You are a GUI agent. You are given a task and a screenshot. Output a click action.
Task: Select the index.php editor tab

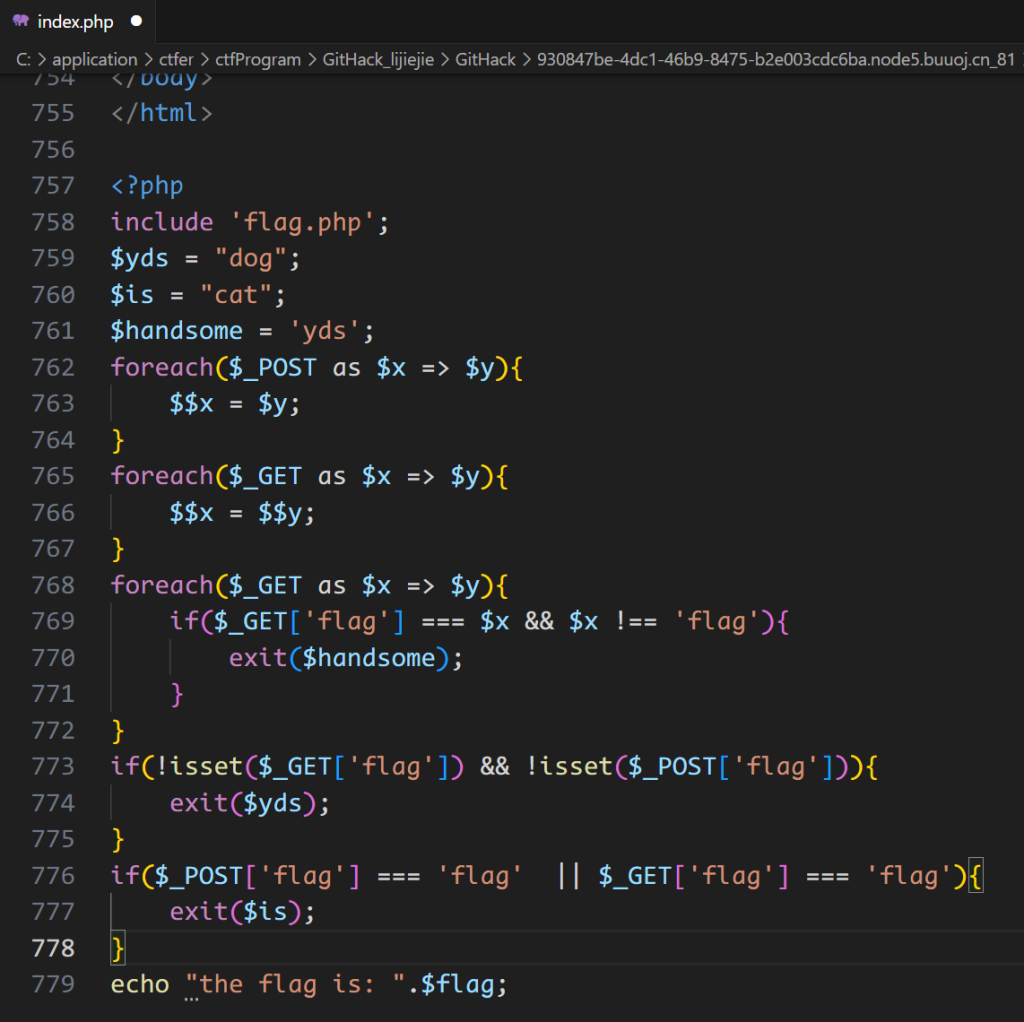click(75, 21)
